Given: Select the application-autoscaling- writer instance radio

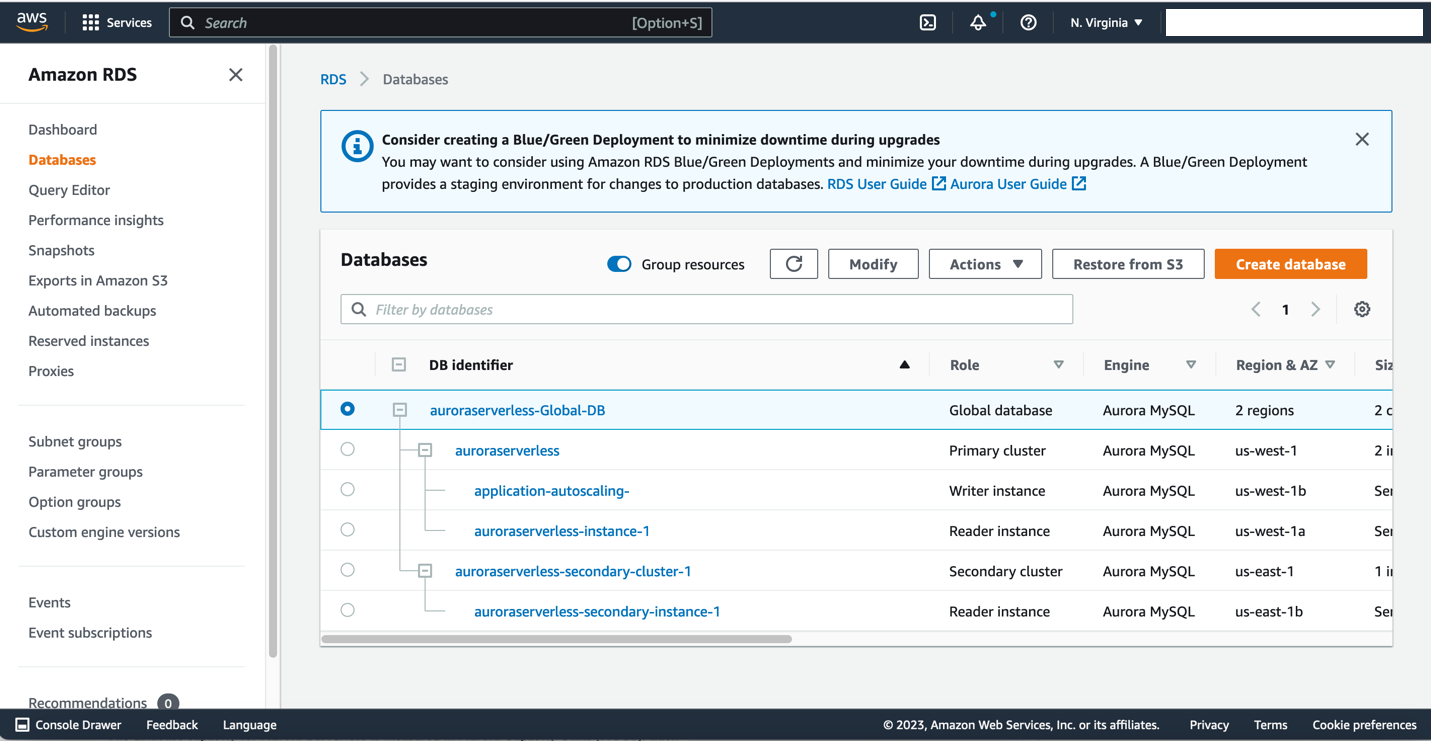Looking at the screenshot, I should tap(347, 489).
